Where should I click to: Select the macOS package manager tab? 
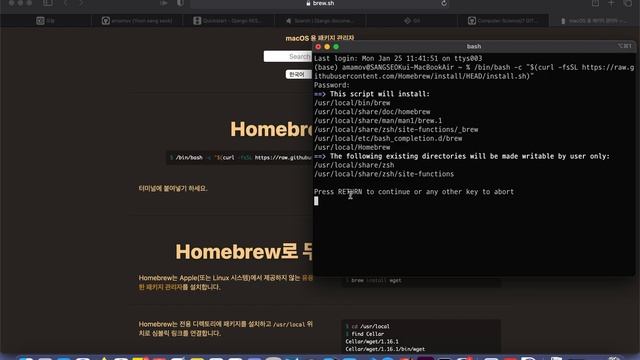594,20
